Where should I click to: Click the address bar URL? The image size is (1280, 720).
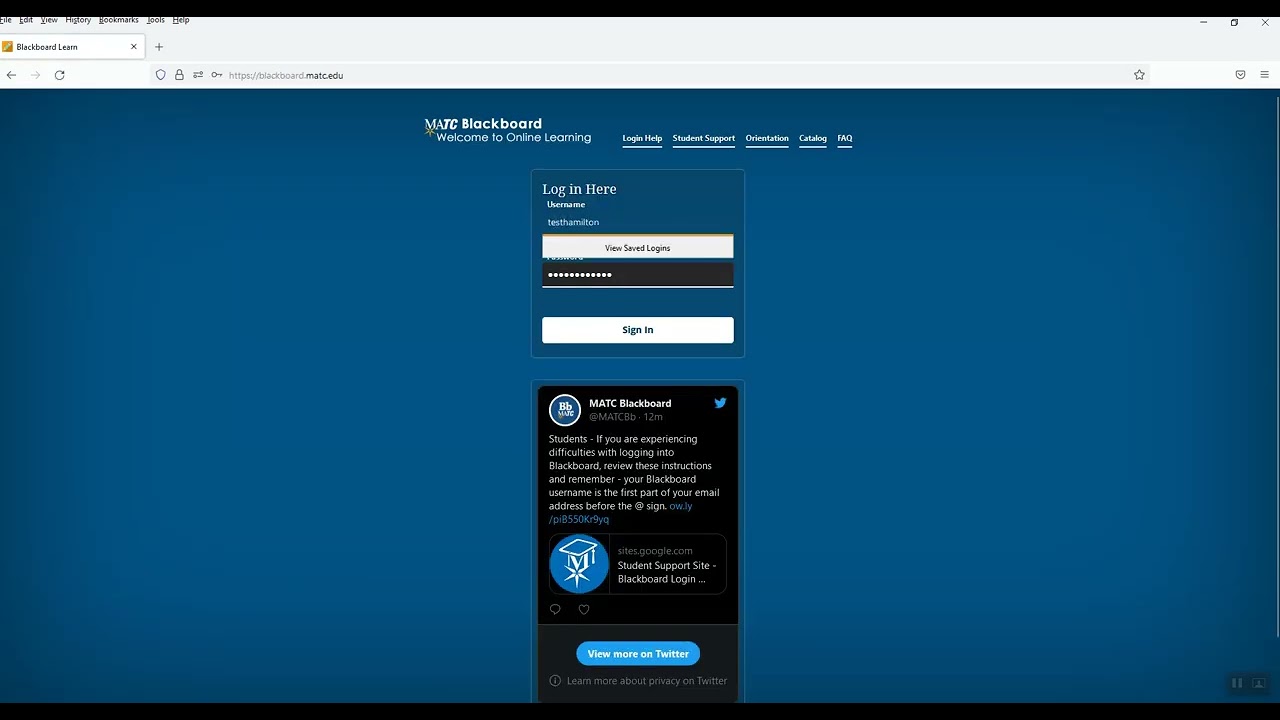point(286,75)
